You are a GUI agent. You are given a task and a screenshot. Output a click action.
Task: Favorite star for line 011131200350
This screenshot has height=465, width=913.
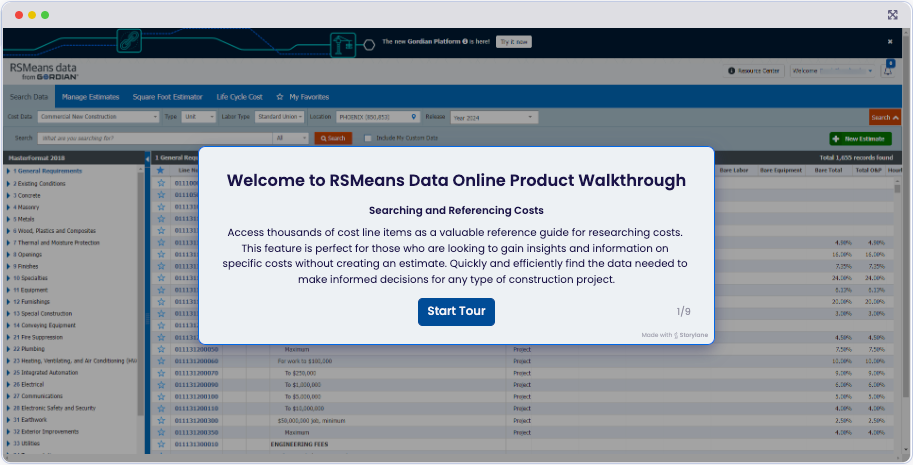(x=161, y=432)
